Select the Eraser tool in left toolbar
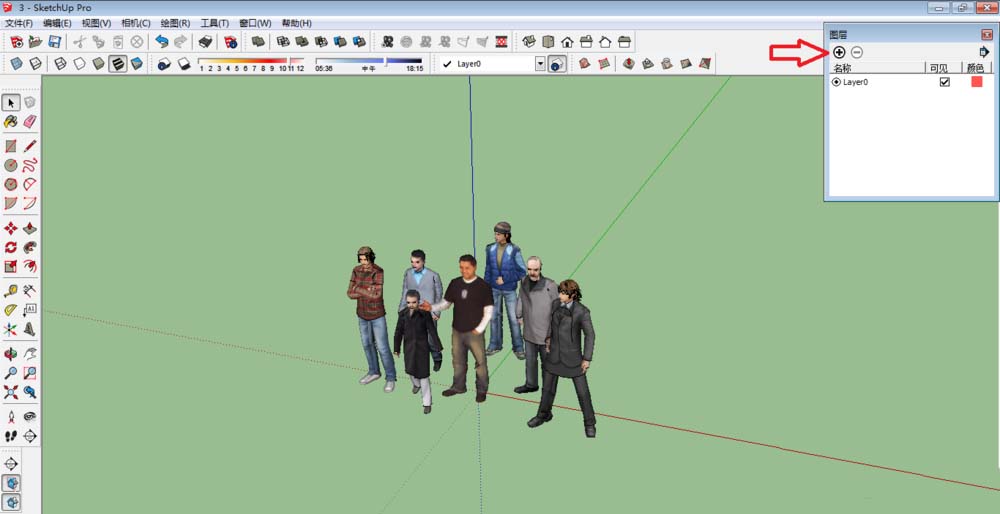This screenshot has height=514, width=1000. pos(30,121)
